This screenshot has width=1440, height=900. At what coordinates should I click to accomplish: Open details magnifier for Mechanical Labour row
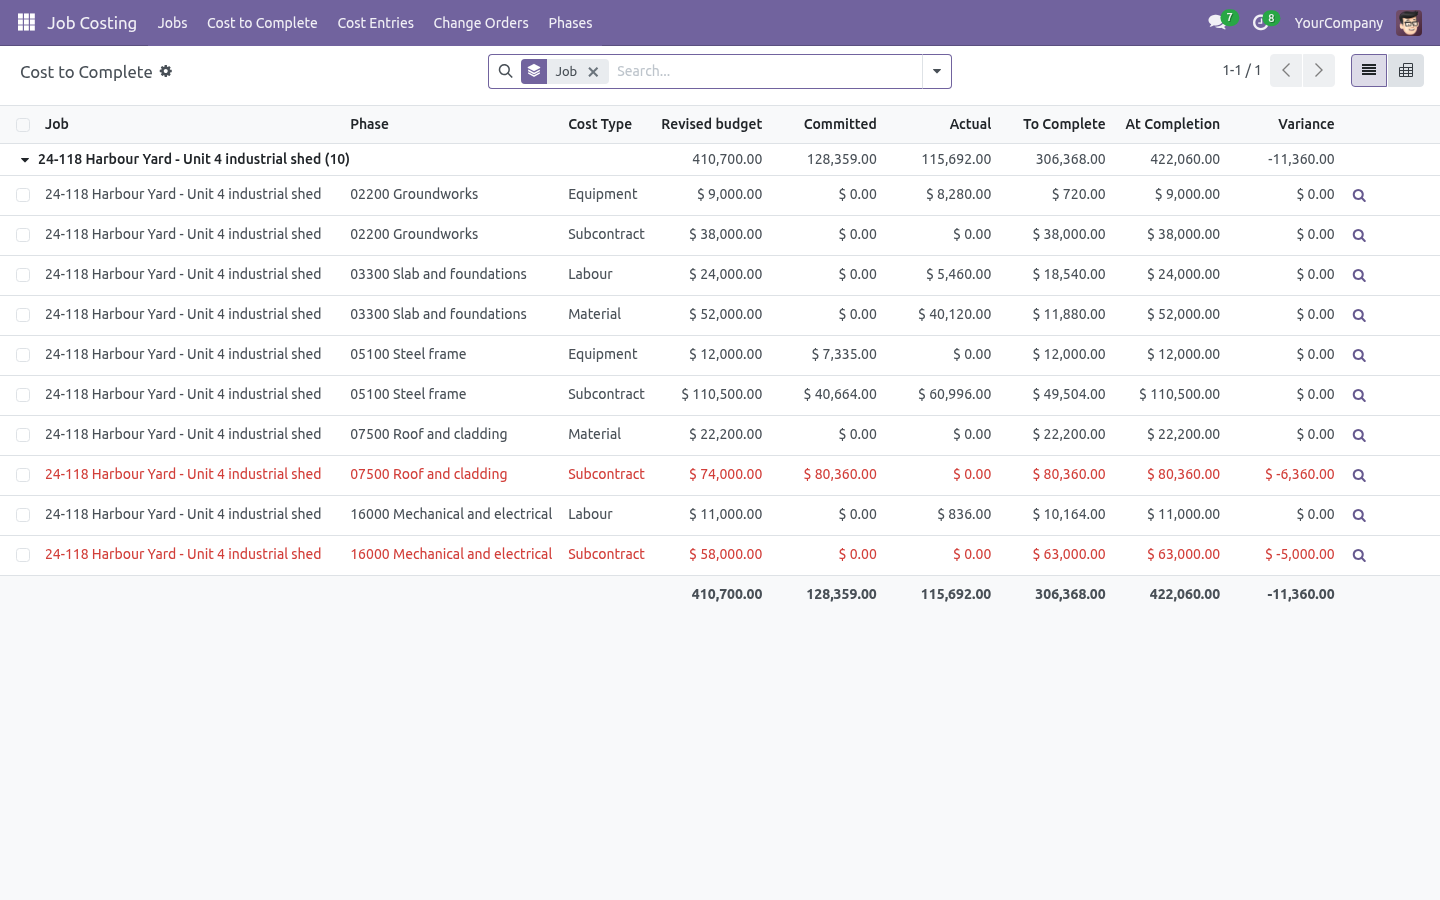coord(1359,516)
